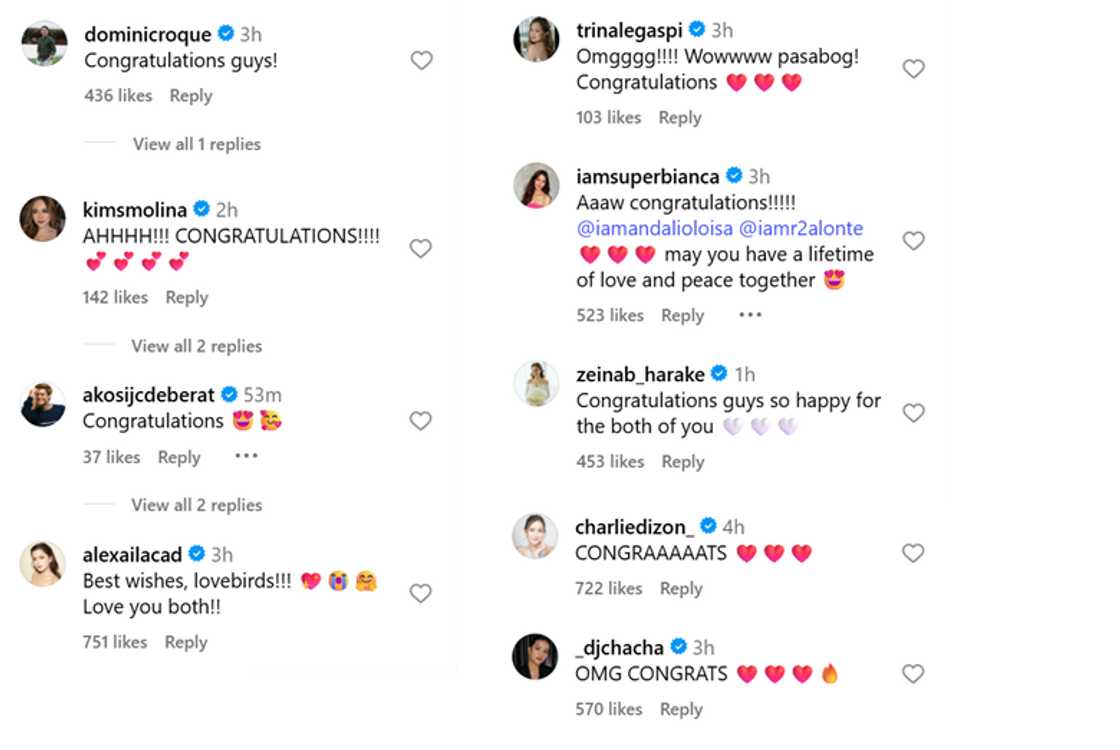Toggle the like heart on _djchacha's comment
This screenshot has width=1120, height=750.
tap(913, 674)
